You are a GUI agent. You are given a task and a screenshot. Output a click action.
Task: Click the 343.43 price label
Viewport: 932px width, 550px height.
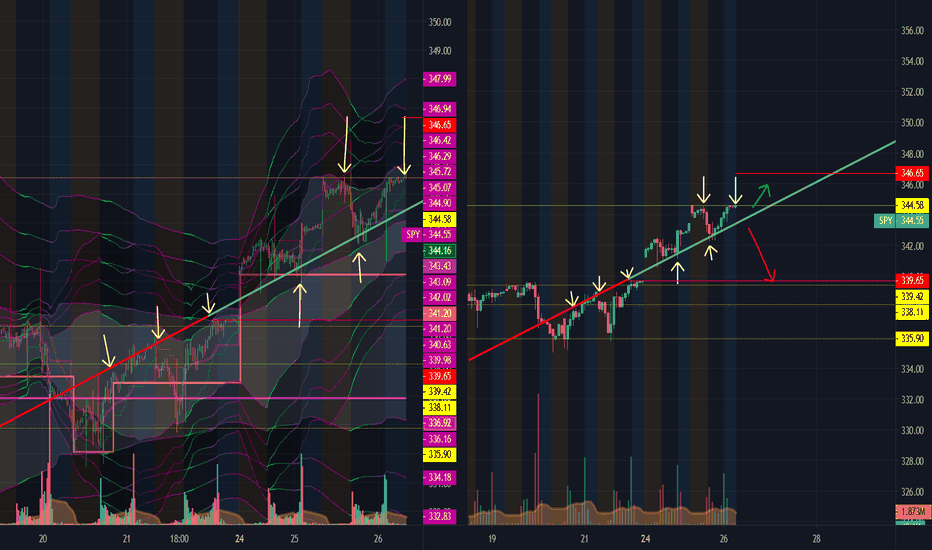tap(439, 266)
